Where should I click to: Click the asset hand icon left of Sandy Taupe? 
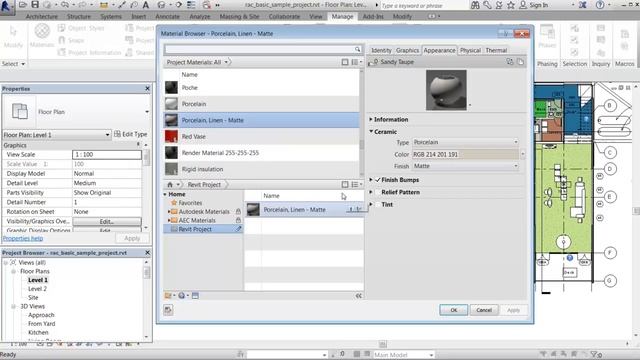tap(373, 62)
